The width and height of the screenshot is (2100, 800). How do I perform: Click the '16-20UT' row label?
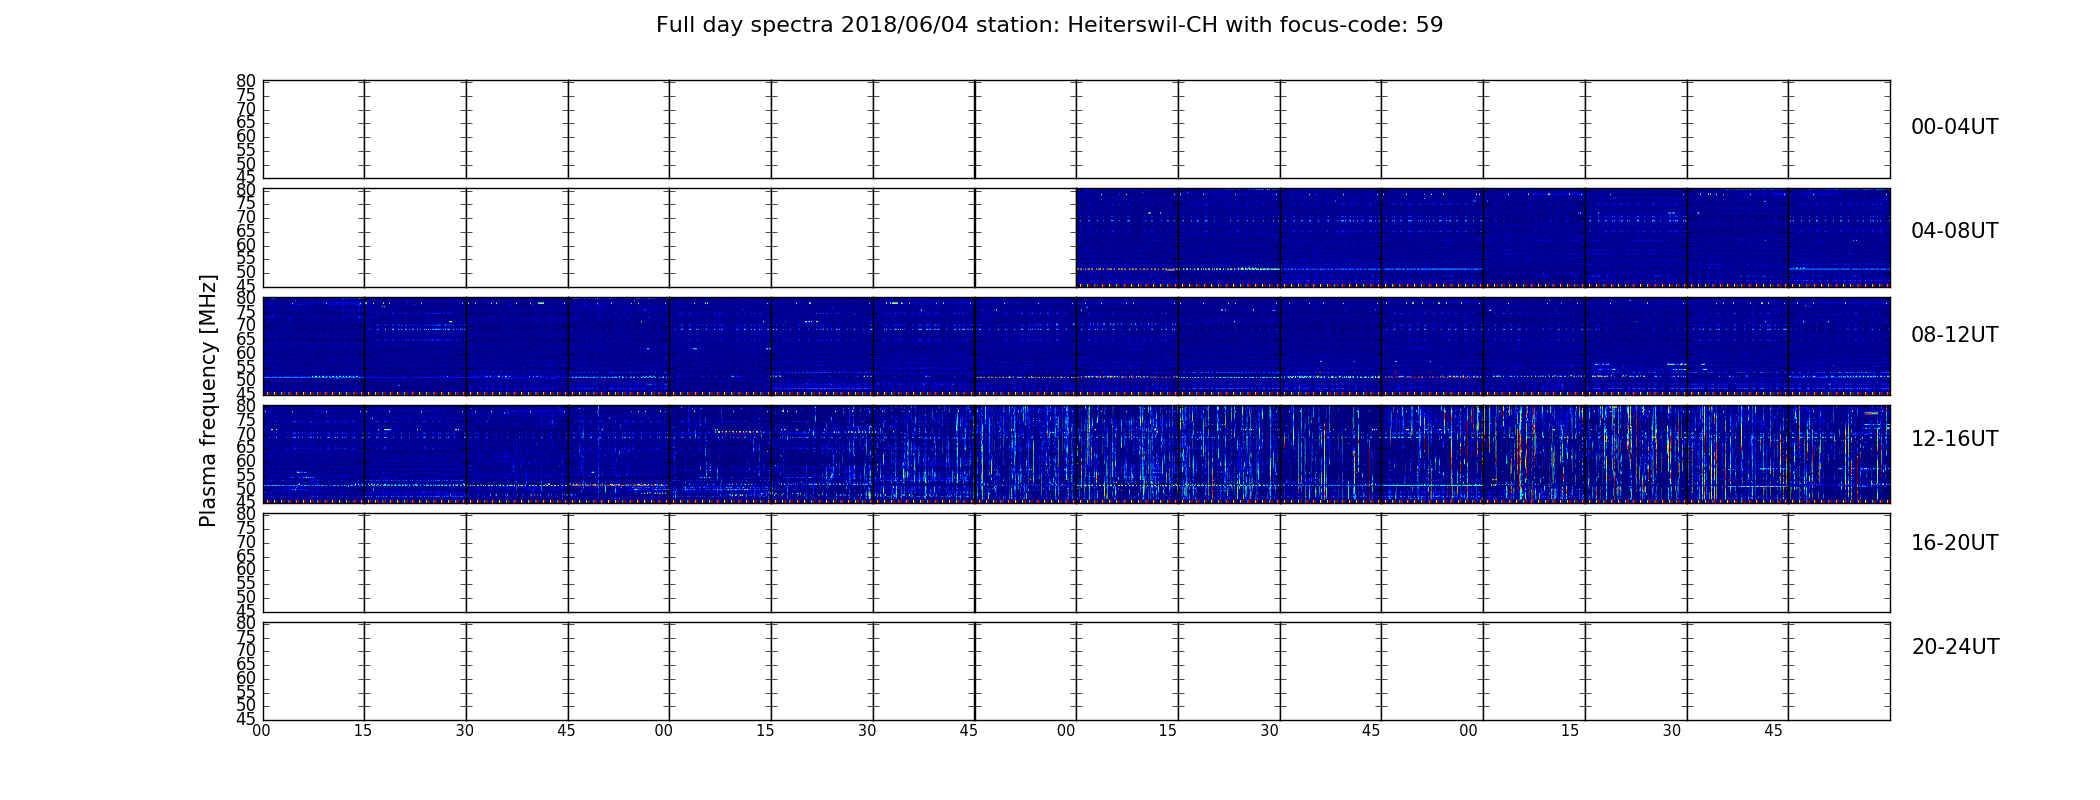point(1954,543)
